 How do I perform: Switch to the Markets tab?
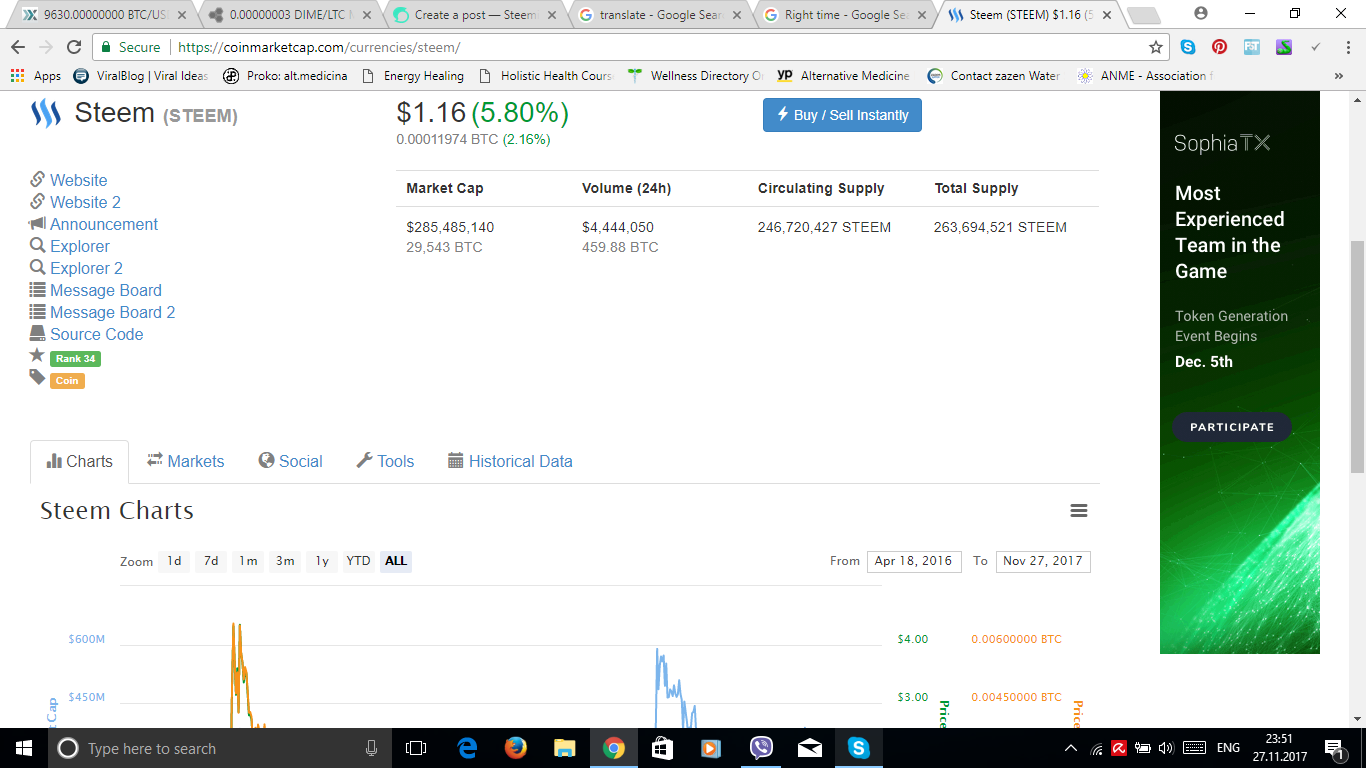pos(185,461)
